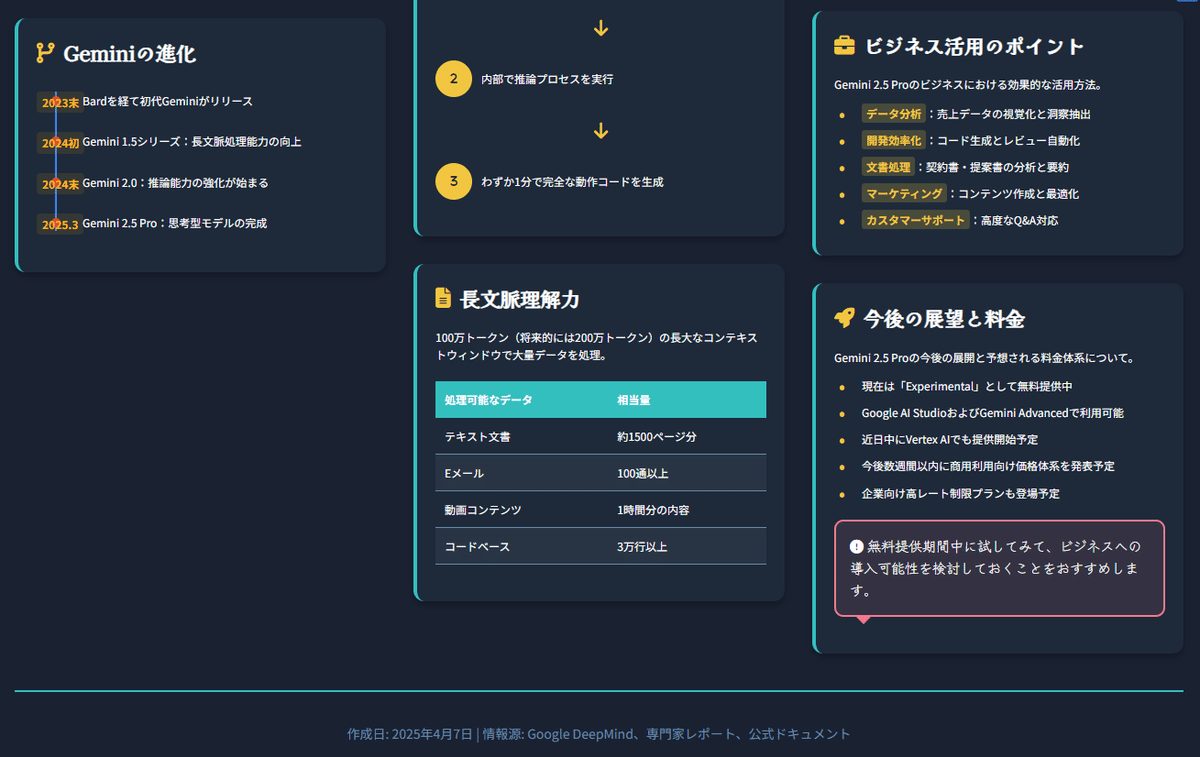This screenshot has width=1200, height=757.
Task: Click the bullet 現在は「Experimental」として無料提供中
Action: pyautogui.click(x=967, y=386)
